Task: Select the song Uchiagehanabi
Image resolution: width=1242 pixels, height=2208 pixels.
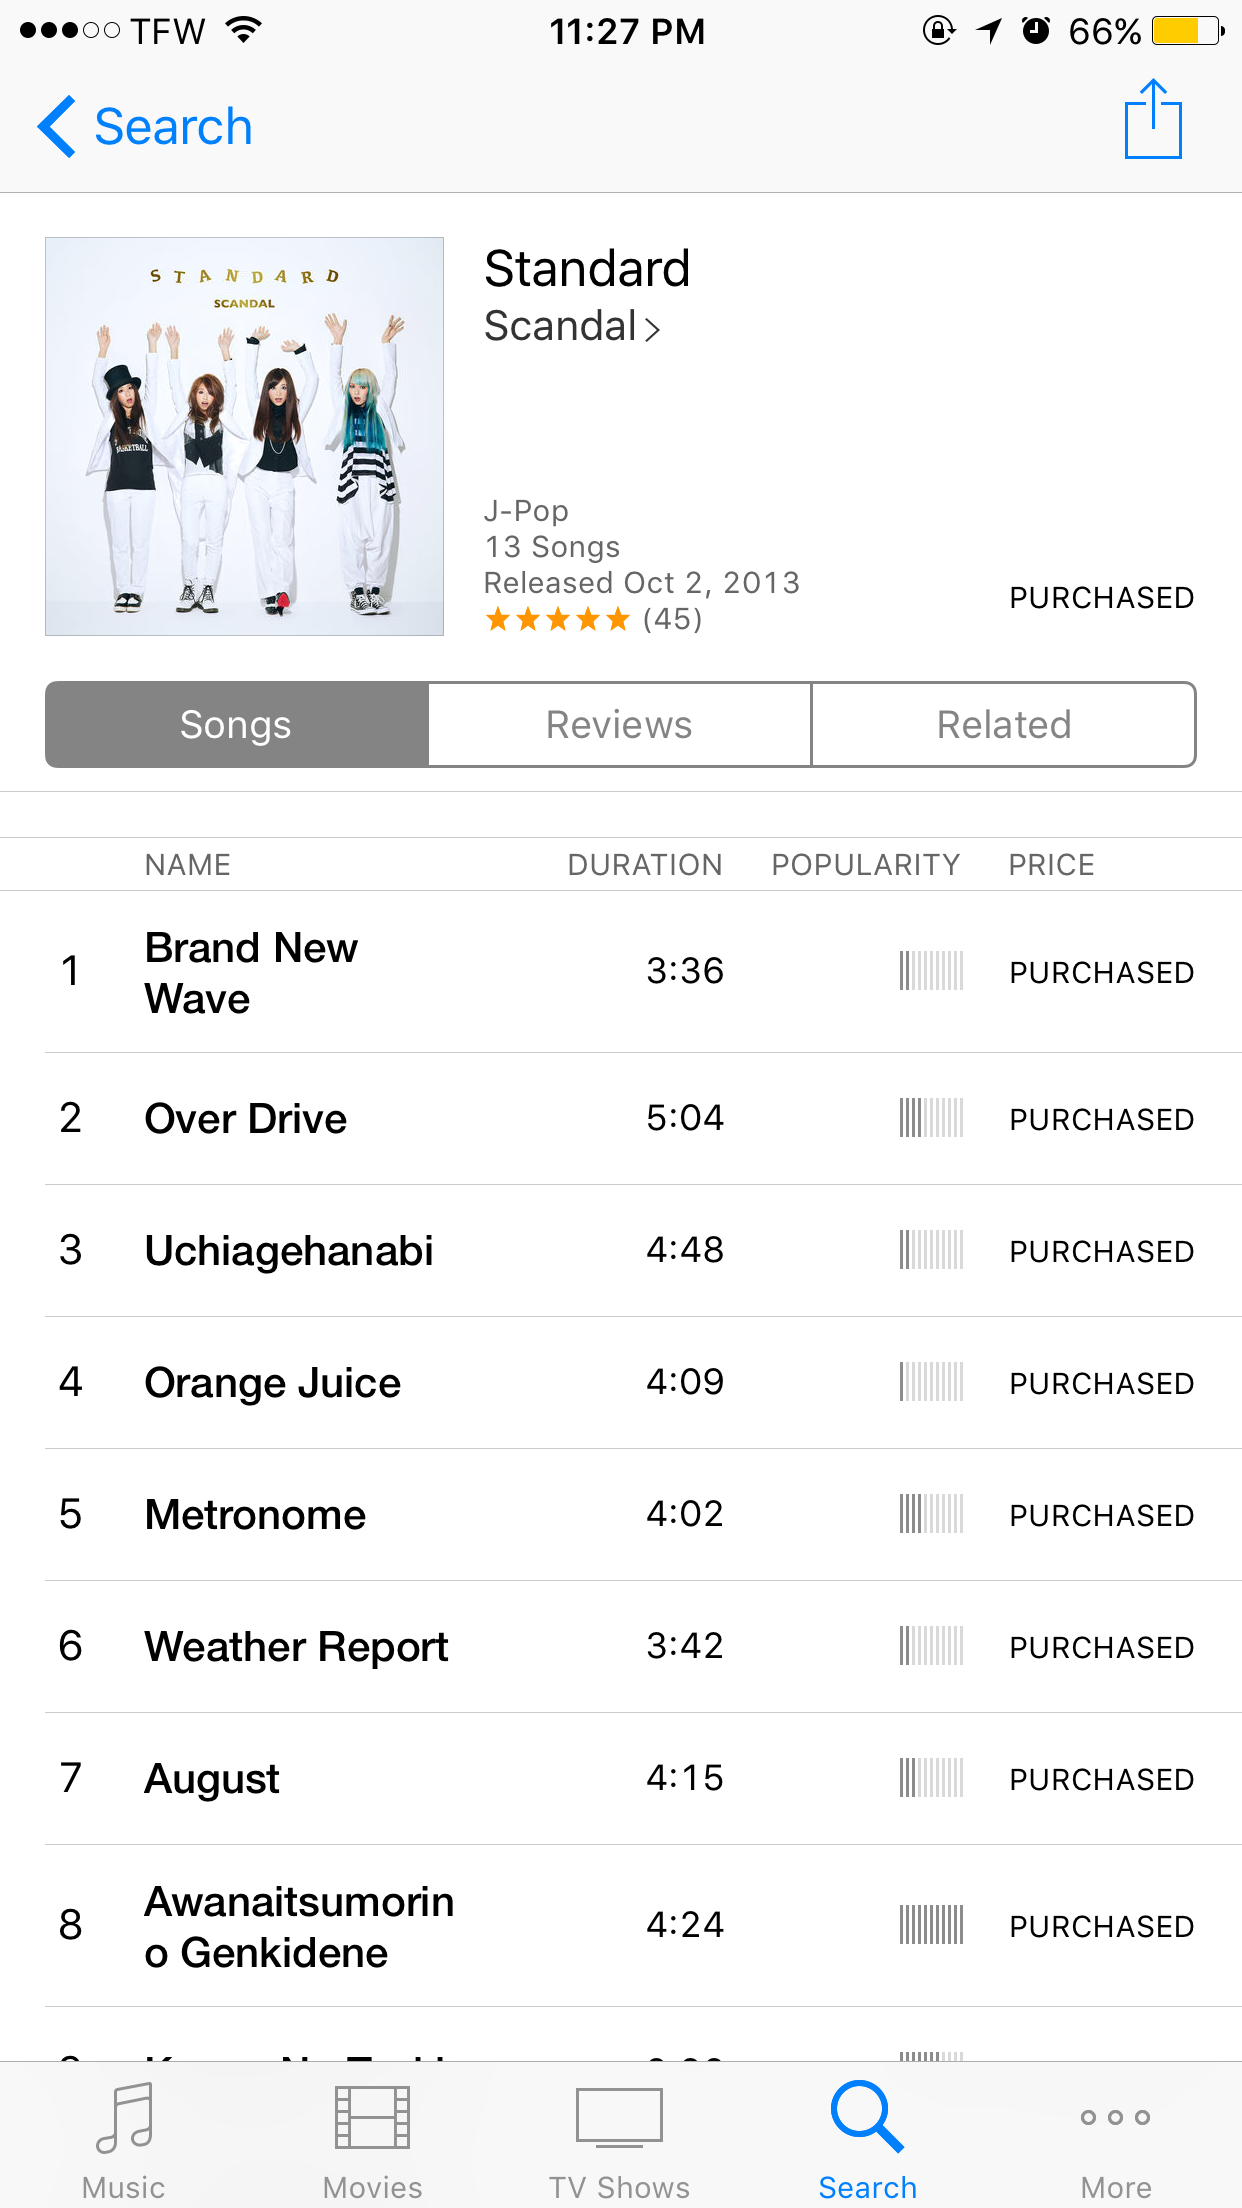Action: (643, 1251)
